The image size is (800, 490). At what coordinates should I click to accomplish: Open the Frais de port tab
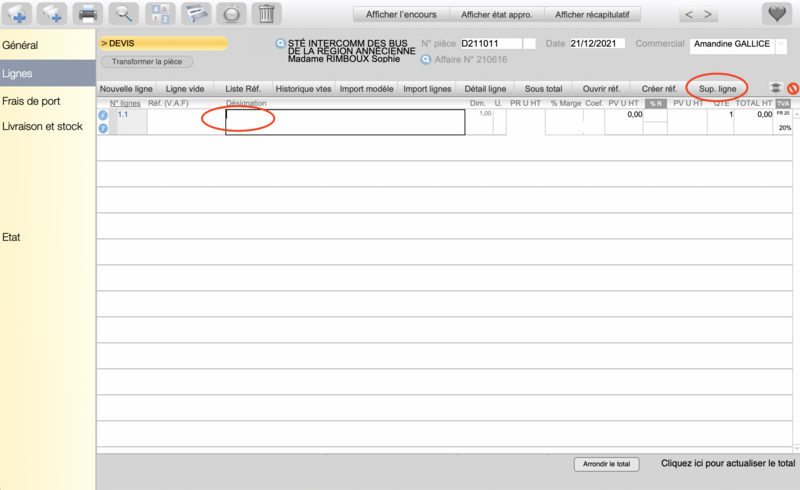(31, 101)
